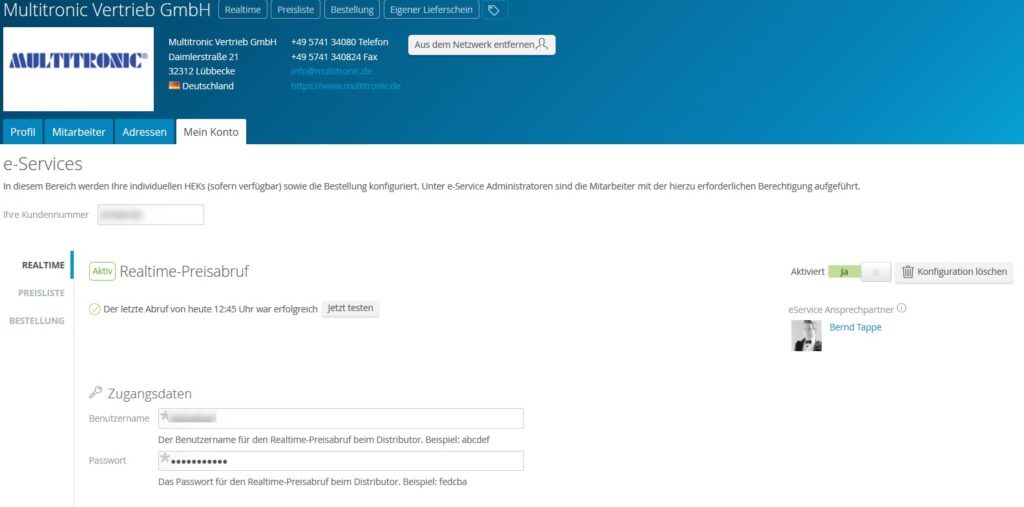Open the Realtime header button

point(242,10)
